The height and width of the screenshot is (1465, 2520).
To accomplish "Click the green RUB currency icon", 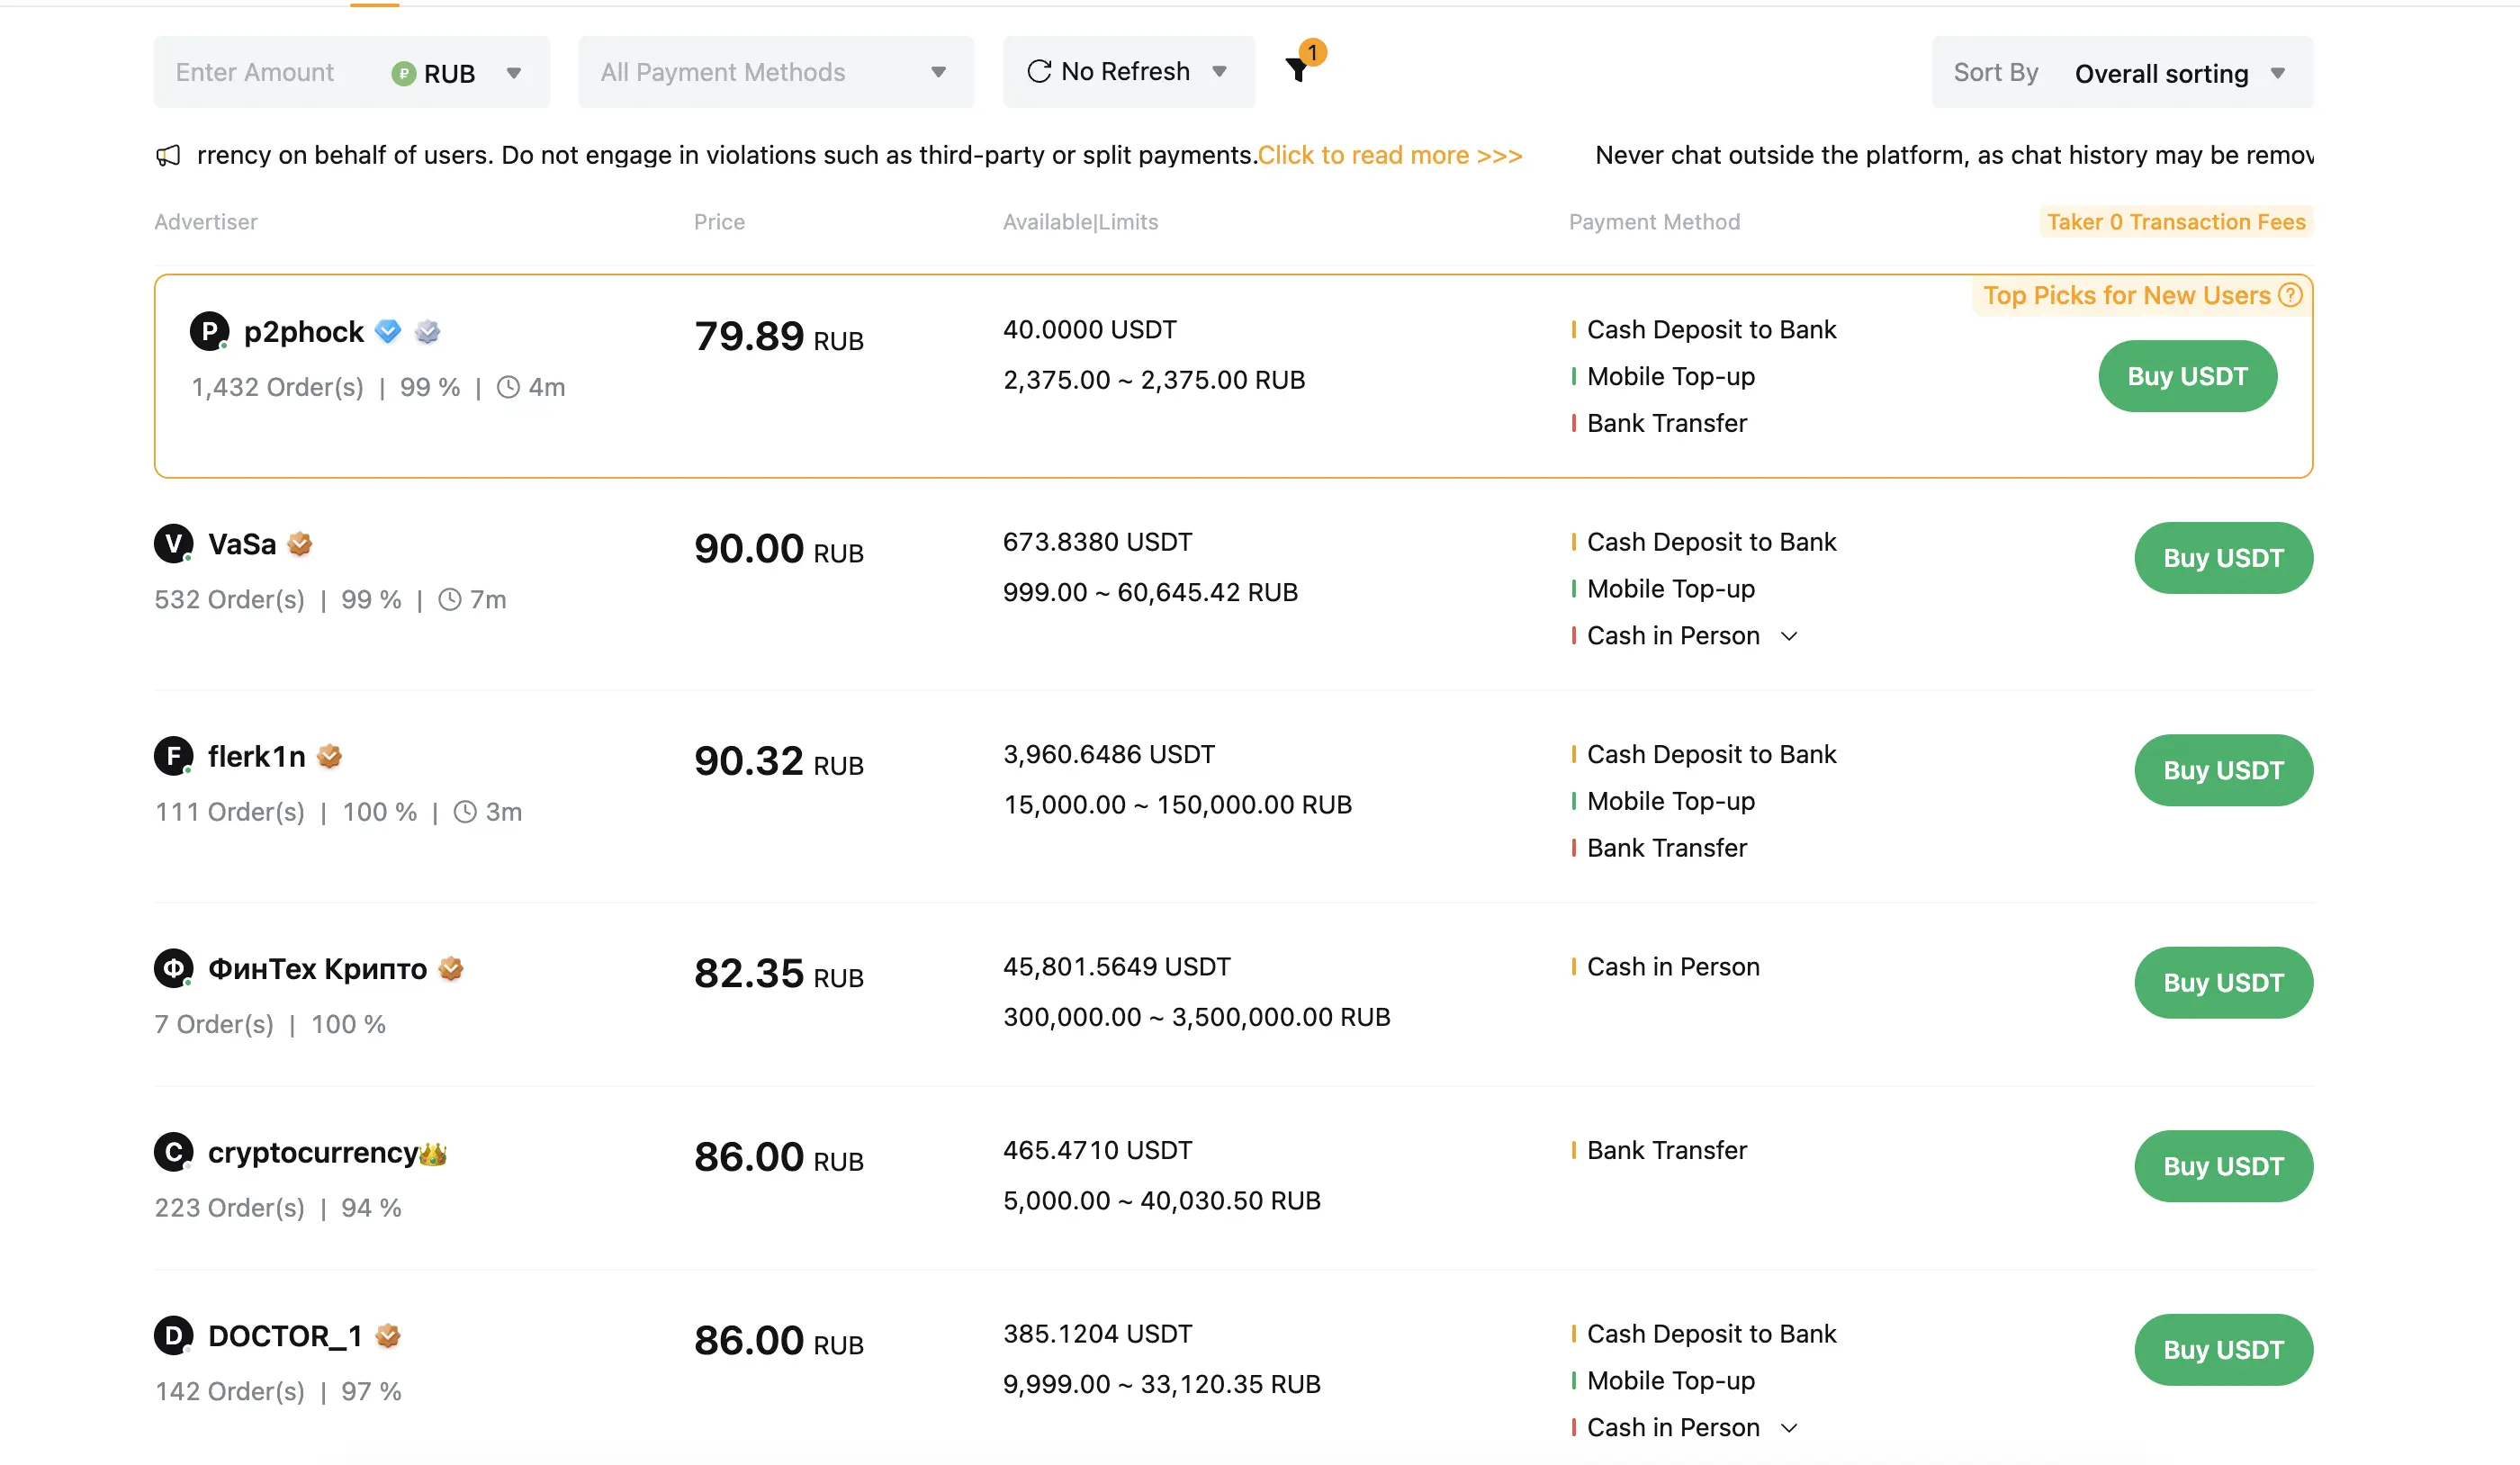I will 403,74.
